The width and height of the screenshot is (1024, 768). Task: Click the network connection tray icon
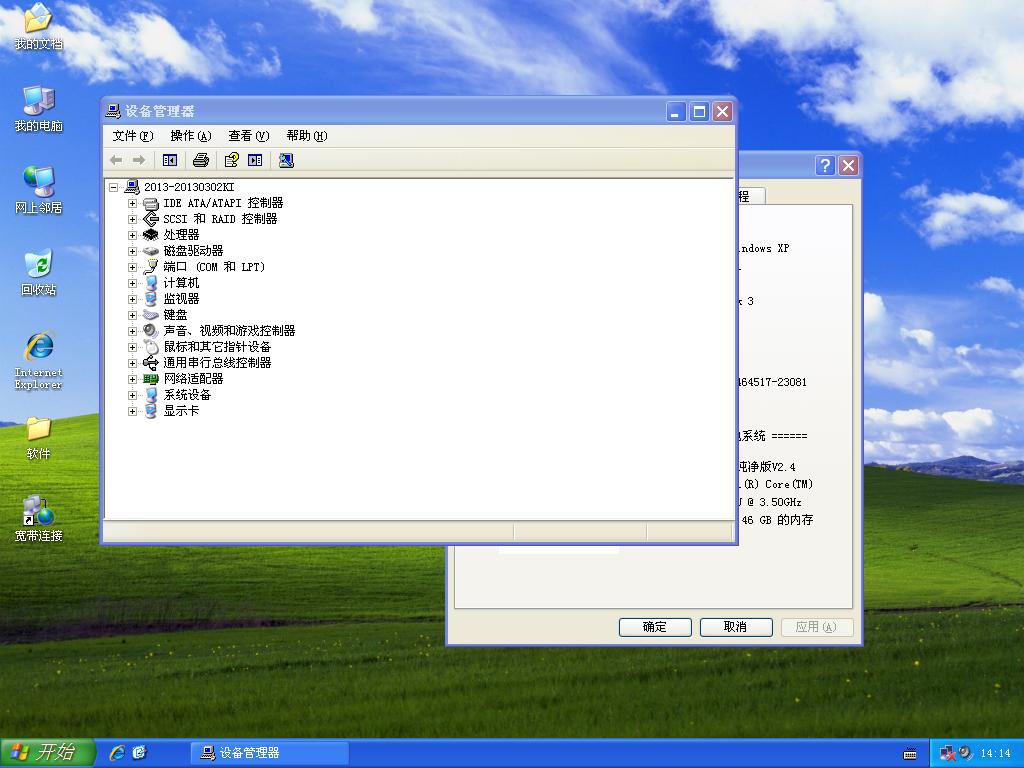pyautogui.click(x=948, y=754)
